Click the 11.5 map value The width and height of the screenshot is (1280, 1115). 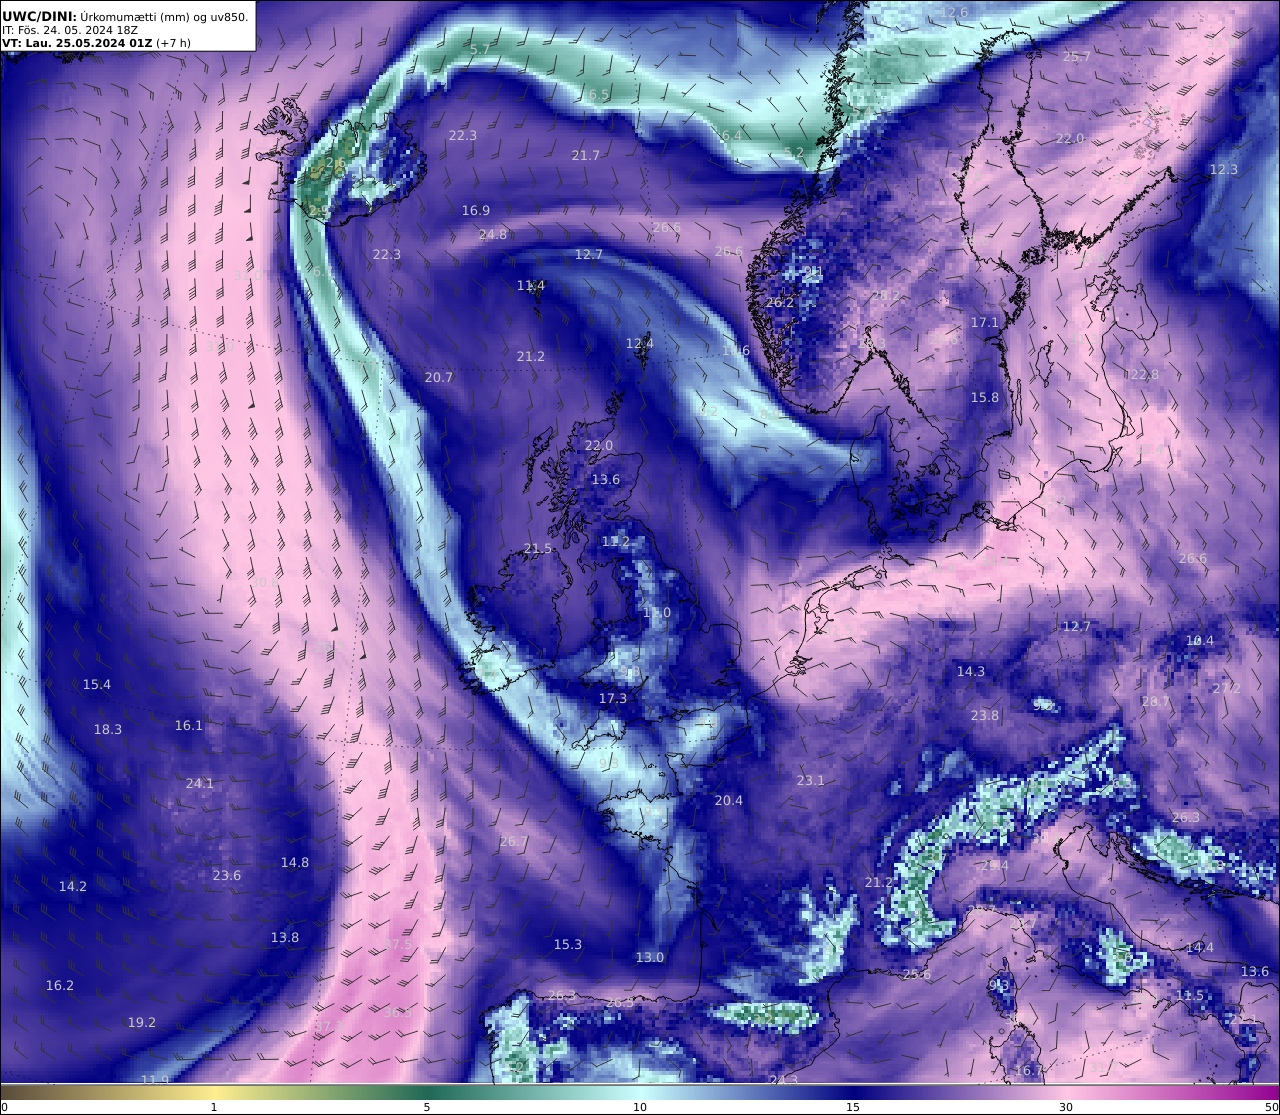pyautogui.click(x=1190, y=995)
